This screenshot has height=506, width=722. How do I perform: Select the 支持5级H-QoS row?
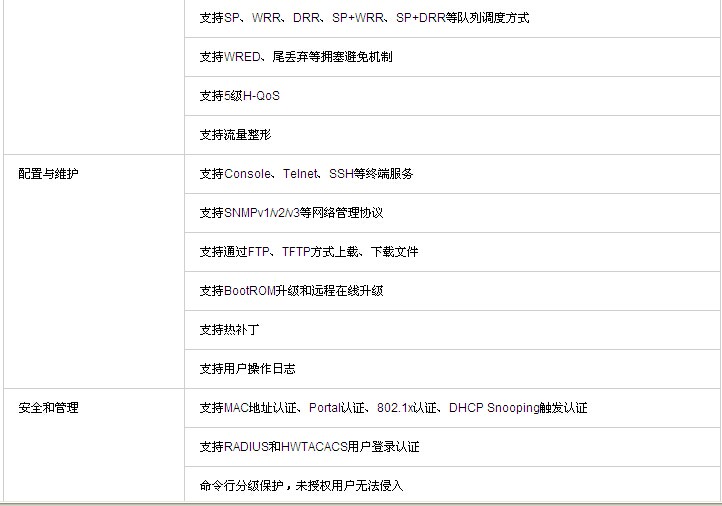click(239, 96)
